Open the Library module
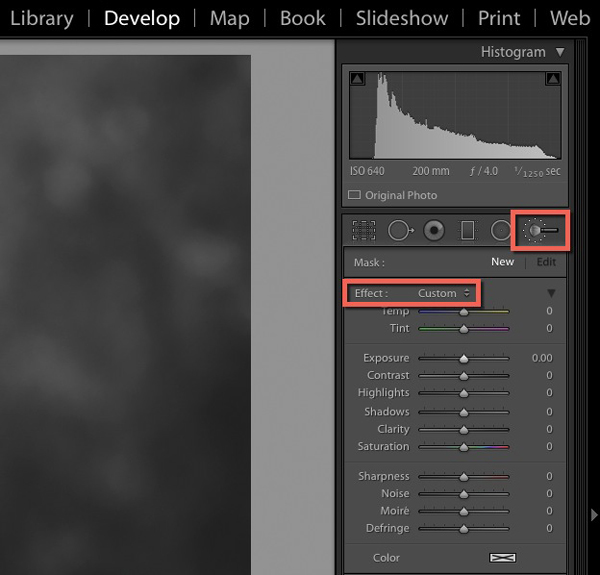Image resolution: width=600 pixels, height=575 pixels. coord(42,18)
